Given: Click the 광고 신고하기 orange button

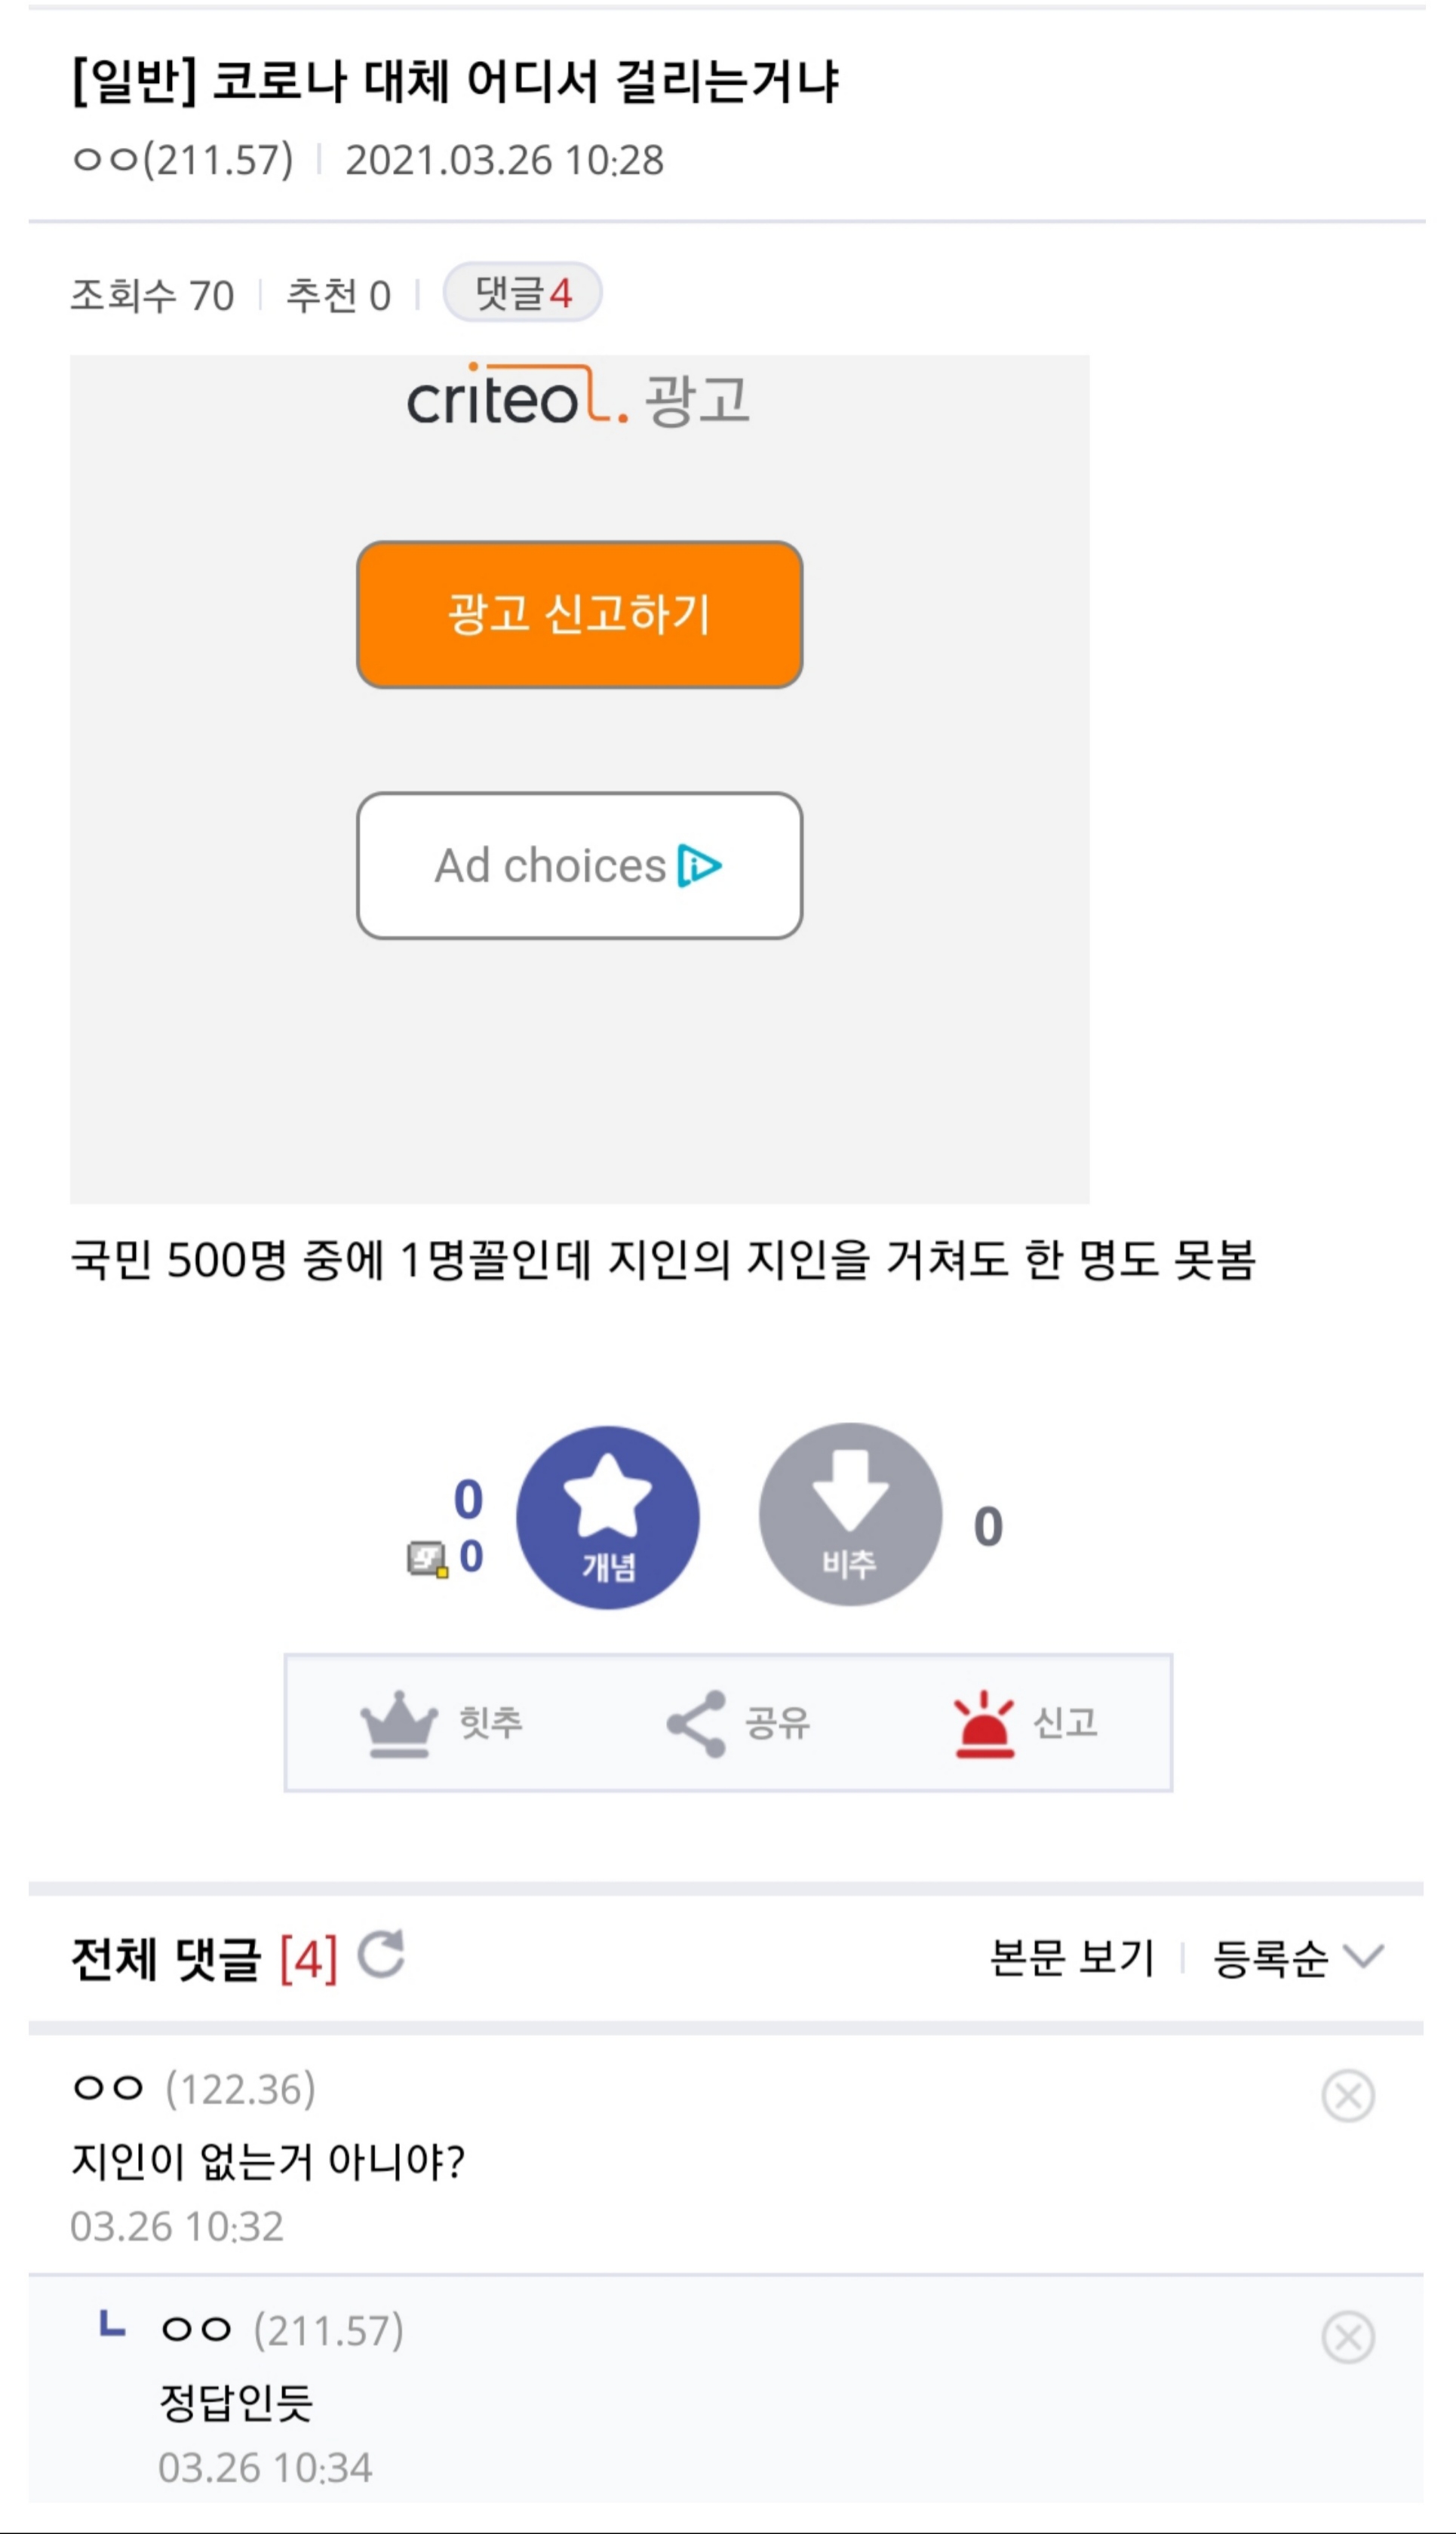Looking at the screenshot, I should tap(579, 614).
